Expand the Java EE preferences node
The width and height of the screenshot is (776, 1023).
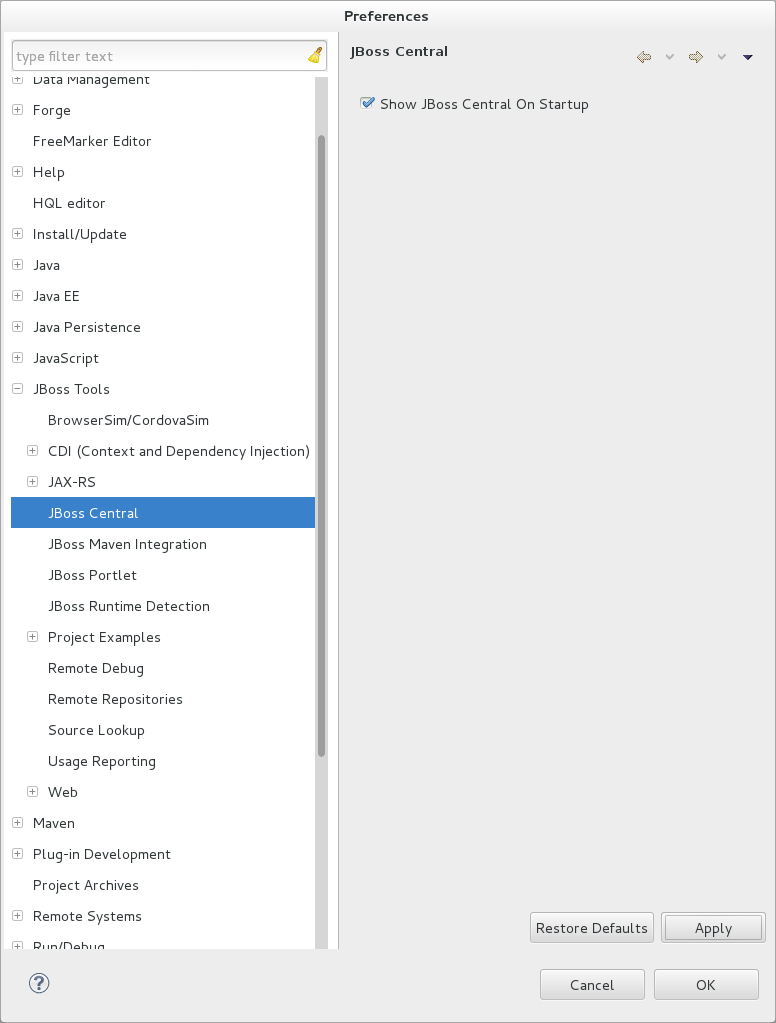[16, 296]
